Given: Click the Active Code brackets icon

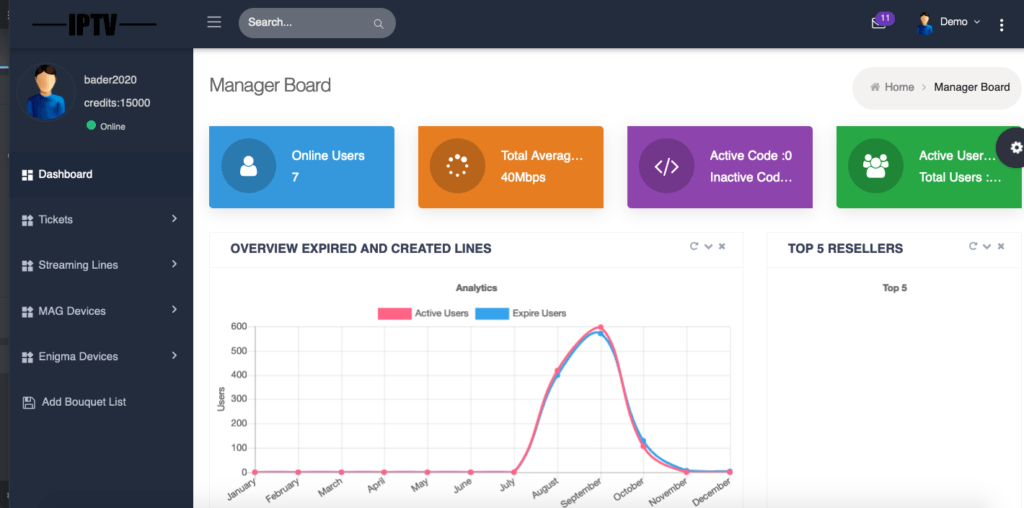Looking at the screenshot, I should tap(666, 166).
